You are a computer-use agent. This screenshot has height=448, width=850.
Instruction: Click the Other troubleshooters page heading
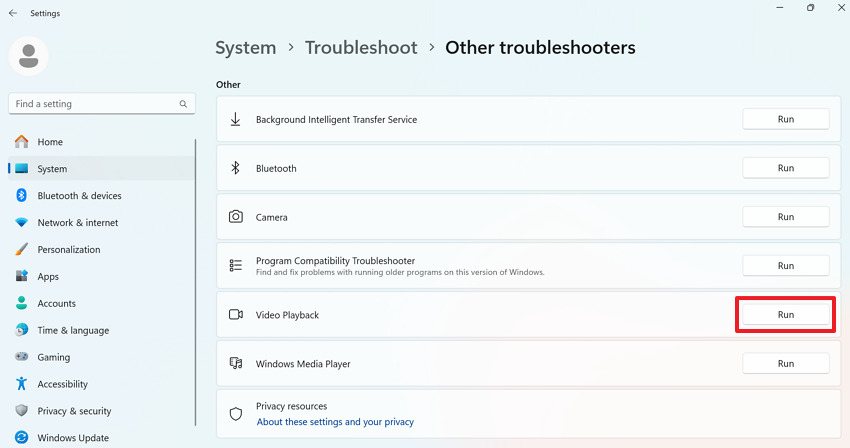(x=540, y=48)
